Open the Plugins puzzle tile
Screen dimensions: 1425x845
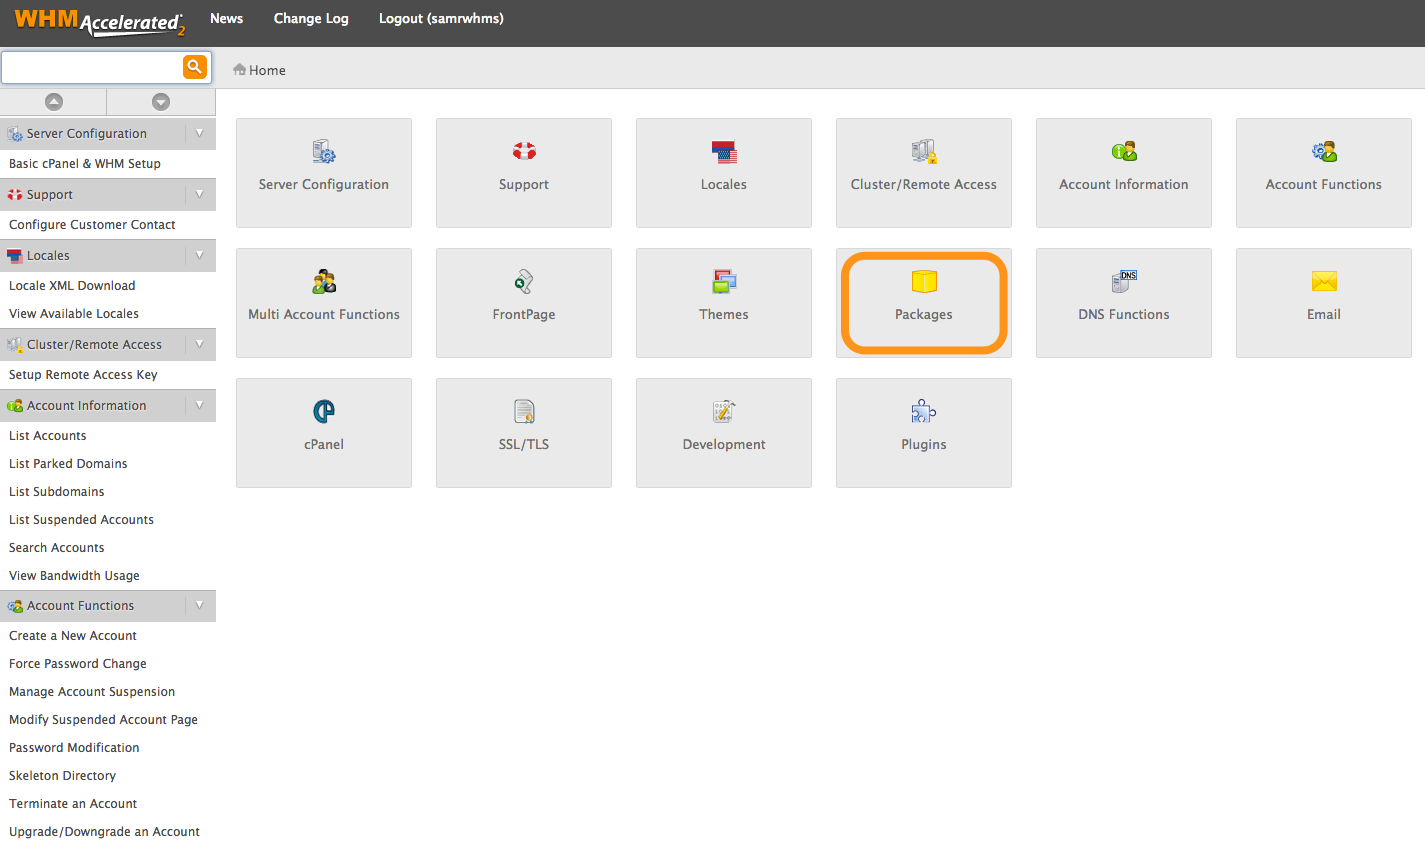(x=924, y=433)
